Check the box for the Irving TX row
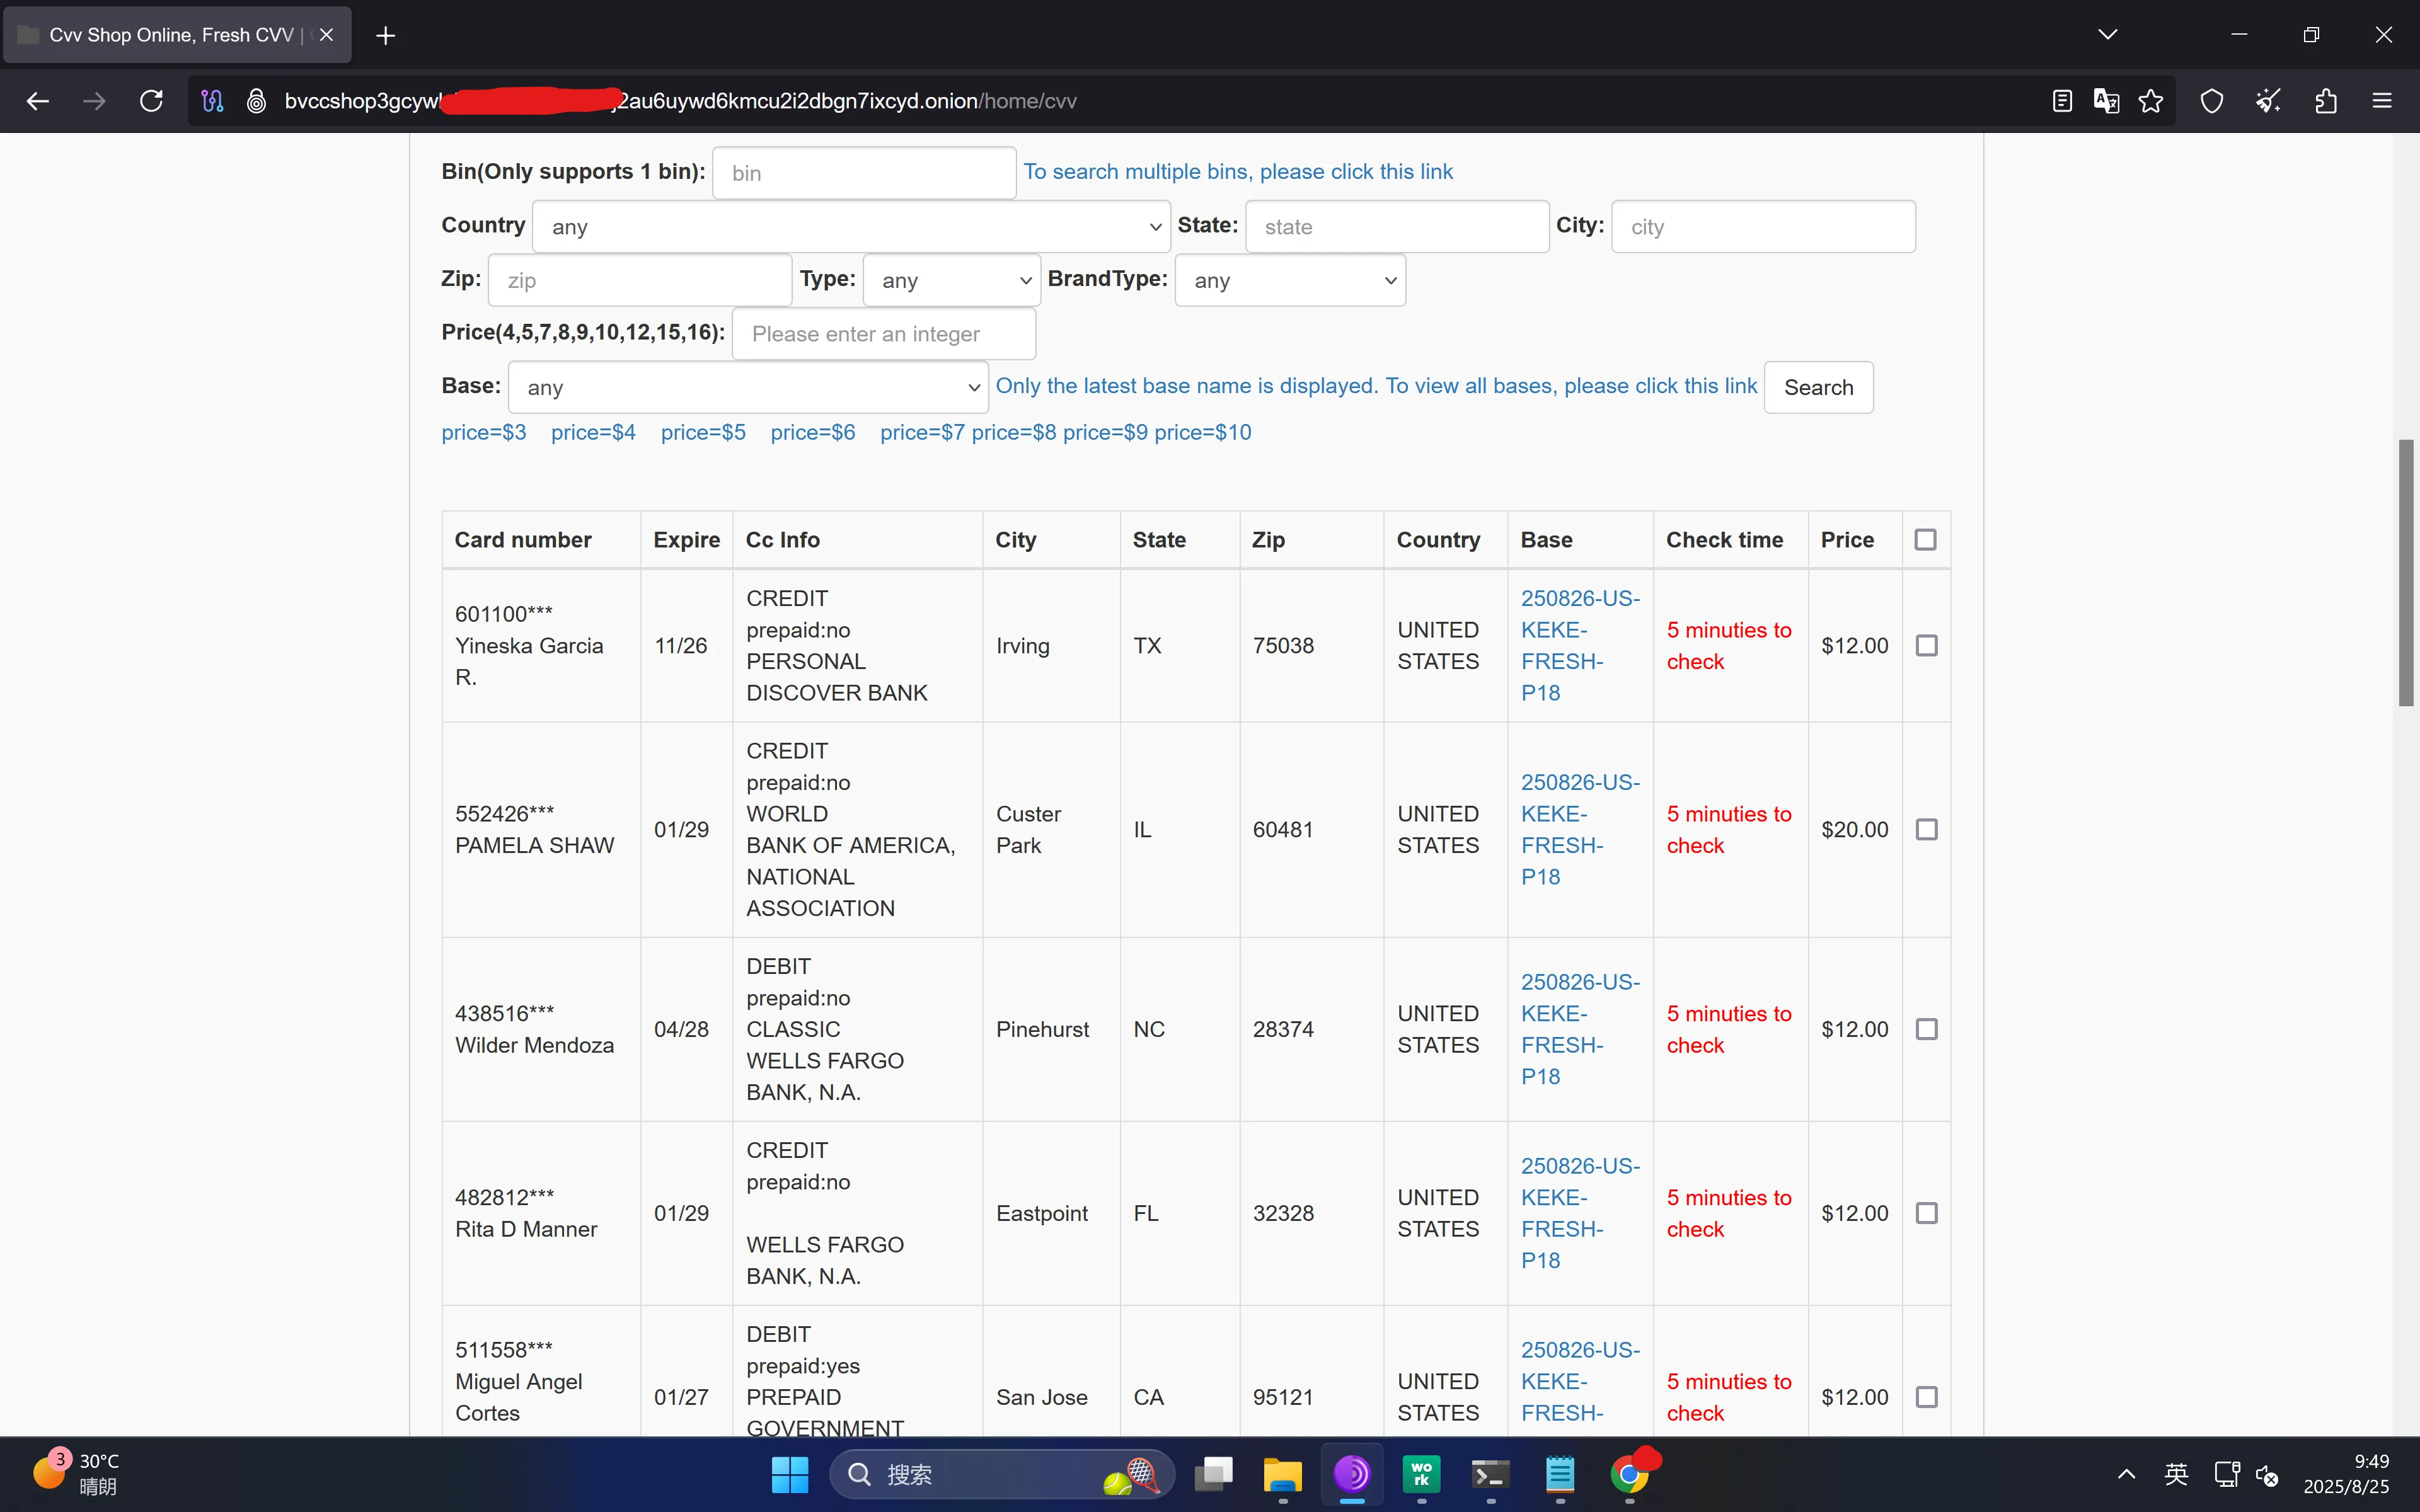 click(1926, 646)
